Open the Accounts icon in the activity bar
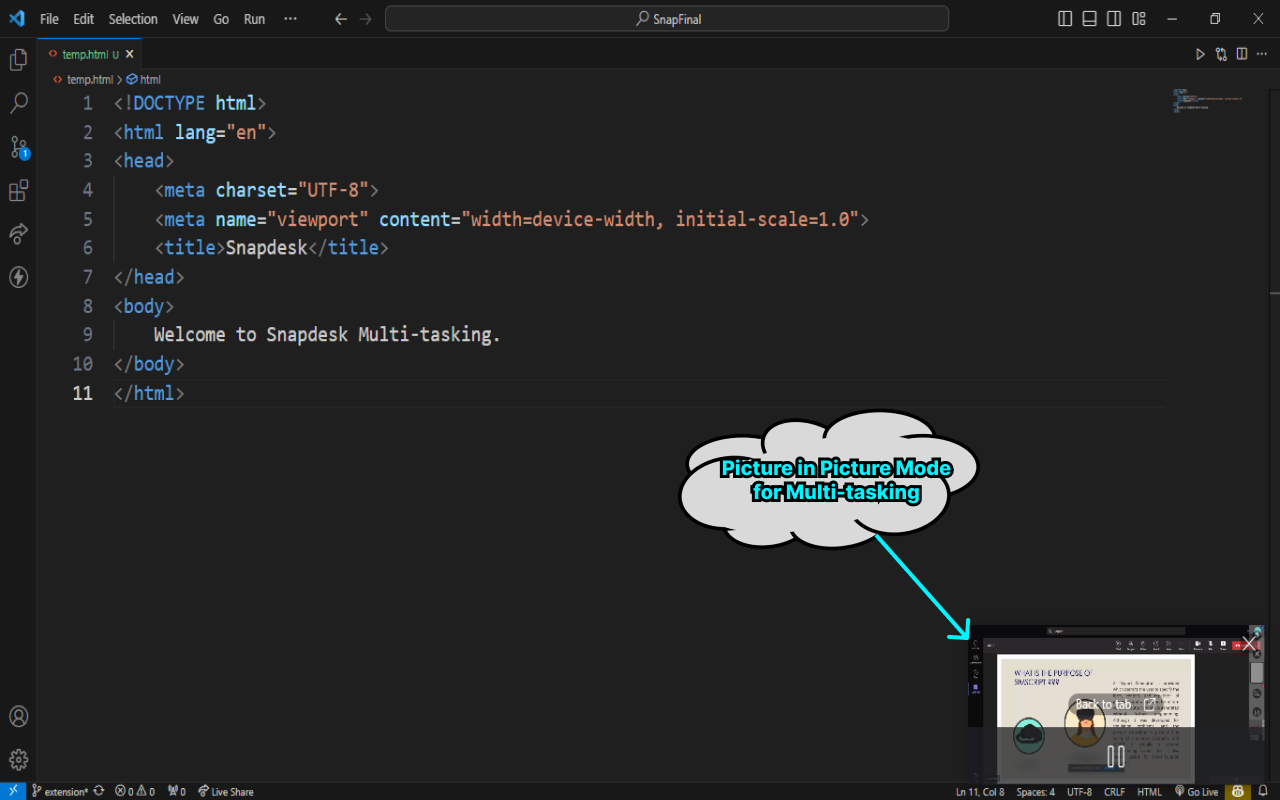 [18, 716]
